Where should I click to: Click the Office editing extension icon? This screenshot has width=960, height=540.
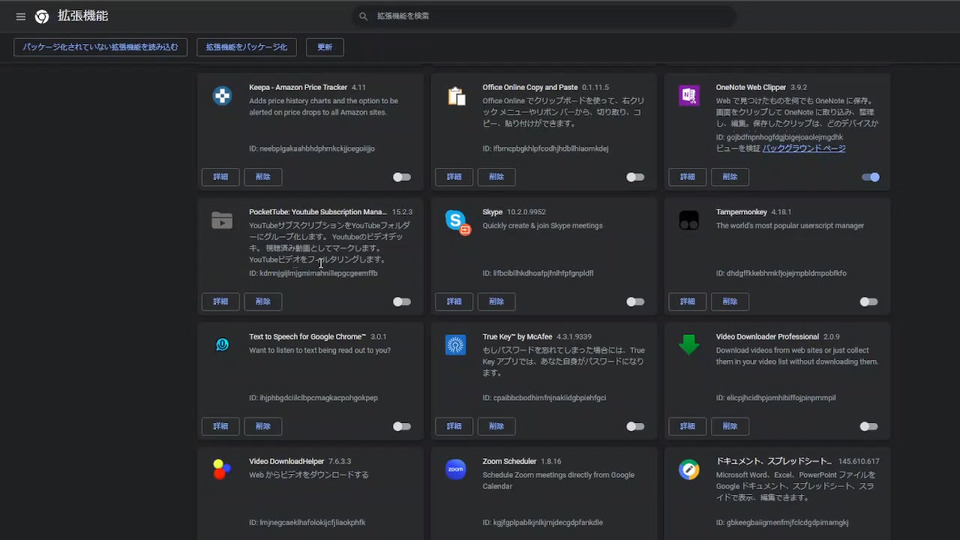click(x=689, y=470)
